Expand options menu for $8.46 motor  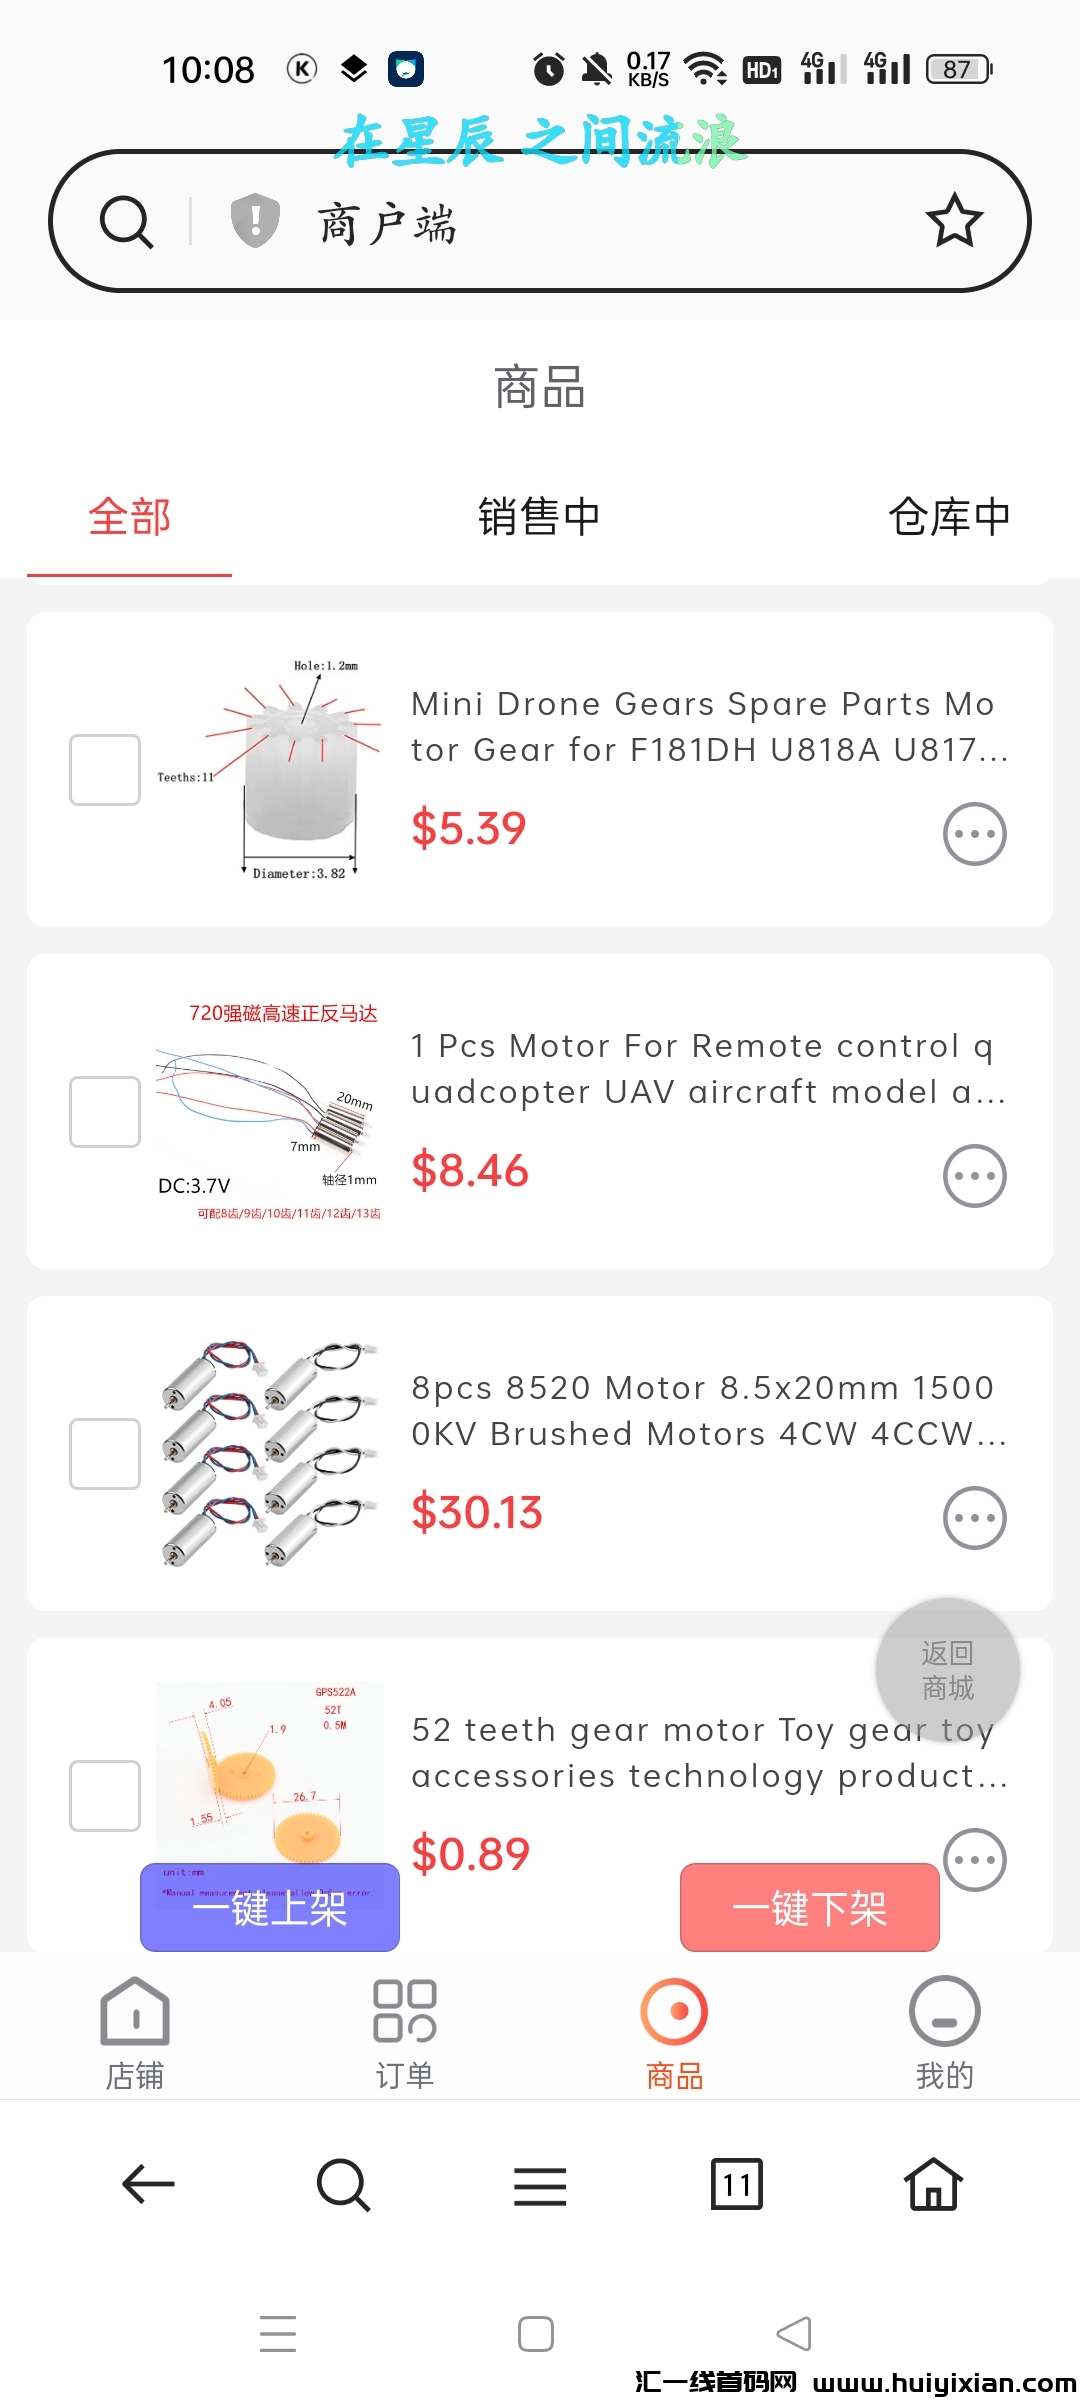[x=974, y=1176]
